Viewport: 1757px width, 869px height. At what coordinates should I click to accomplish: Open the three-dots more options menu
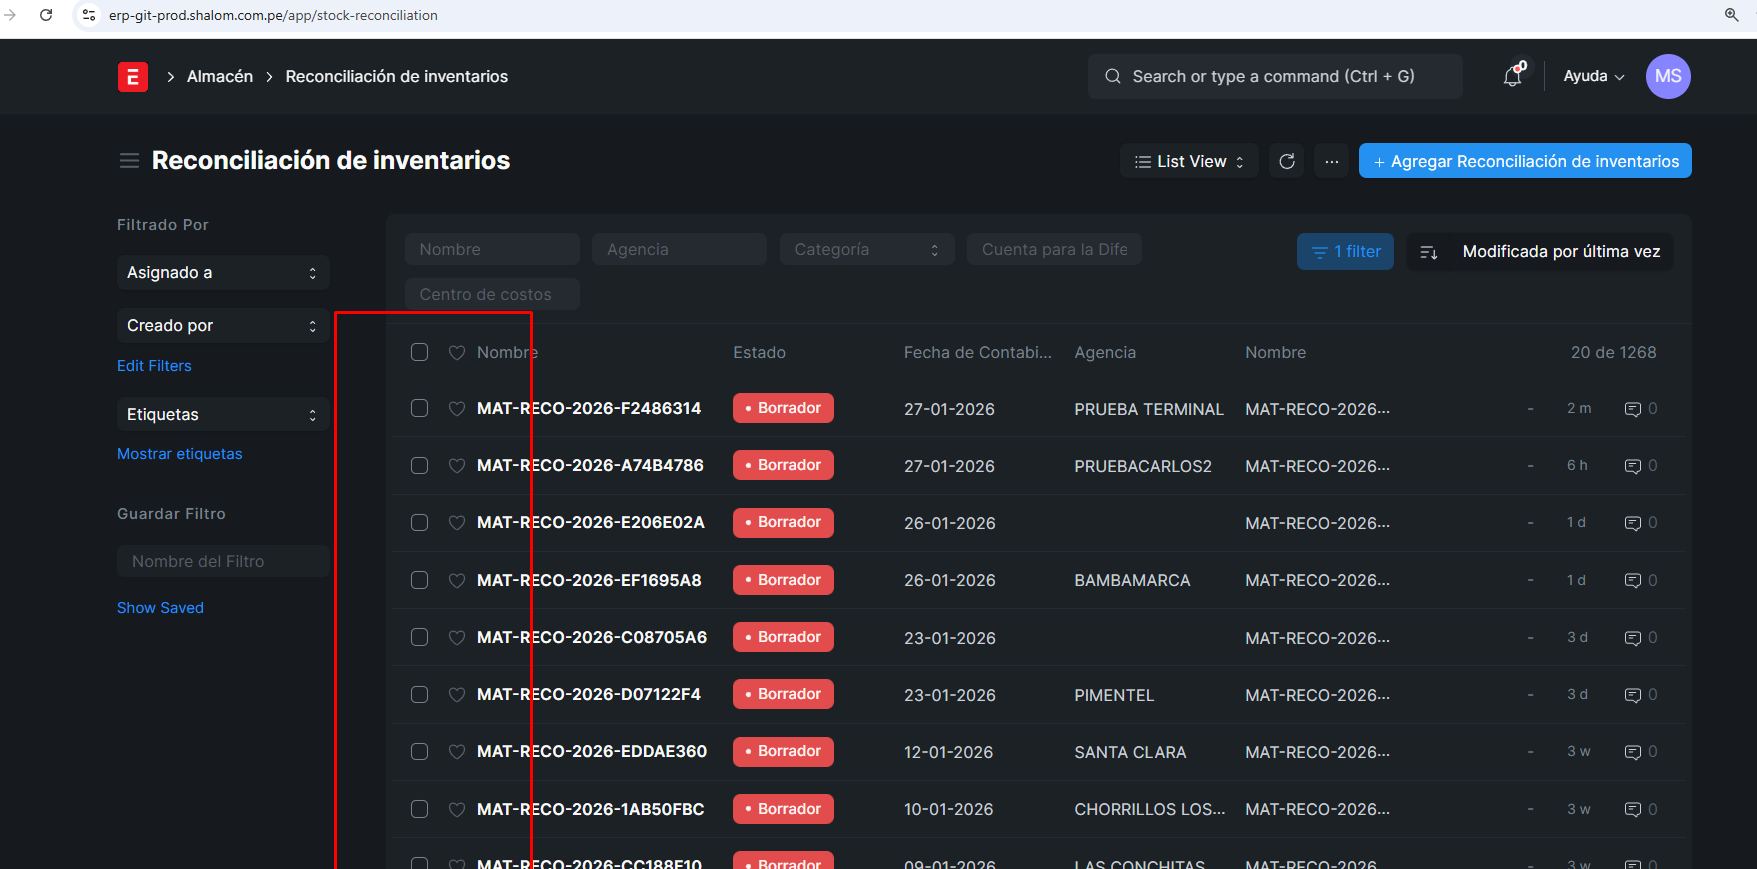click(1331, 161)
